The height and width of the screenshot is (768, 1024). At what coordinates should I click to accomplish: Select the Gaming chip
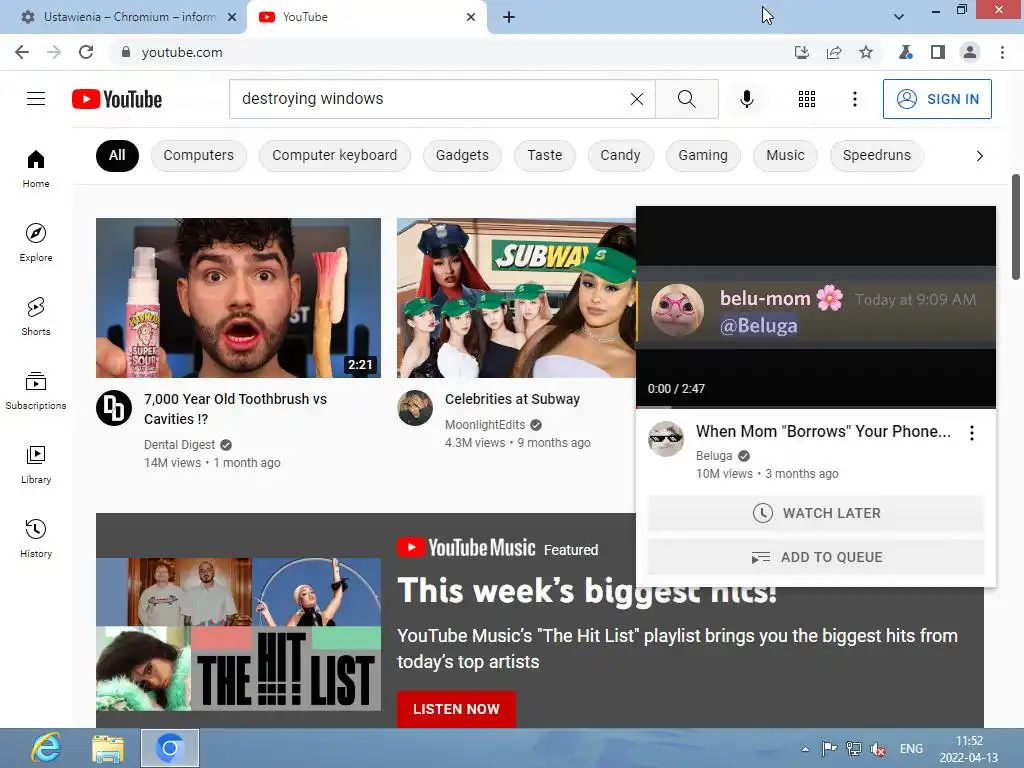(703, 155)
